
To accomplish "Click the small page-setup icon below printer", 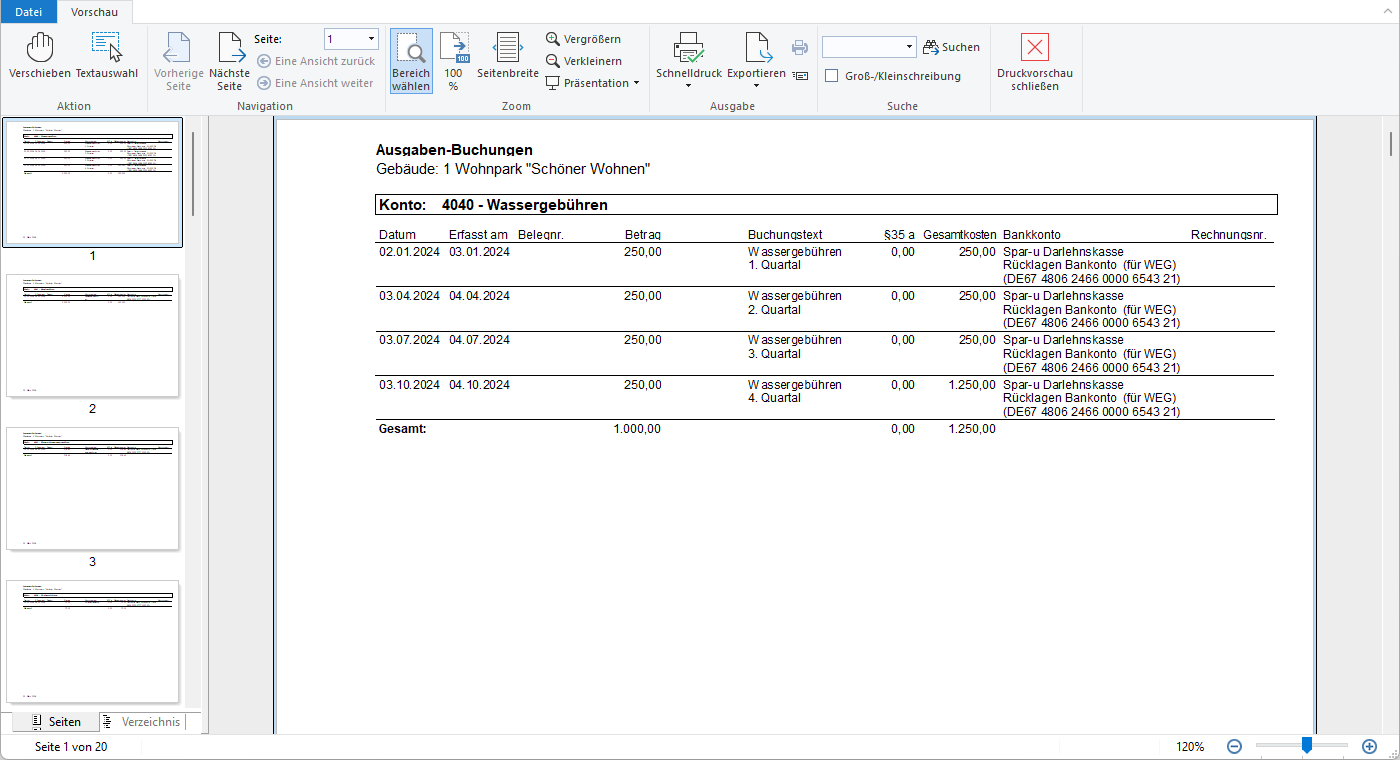I will 800,75.
